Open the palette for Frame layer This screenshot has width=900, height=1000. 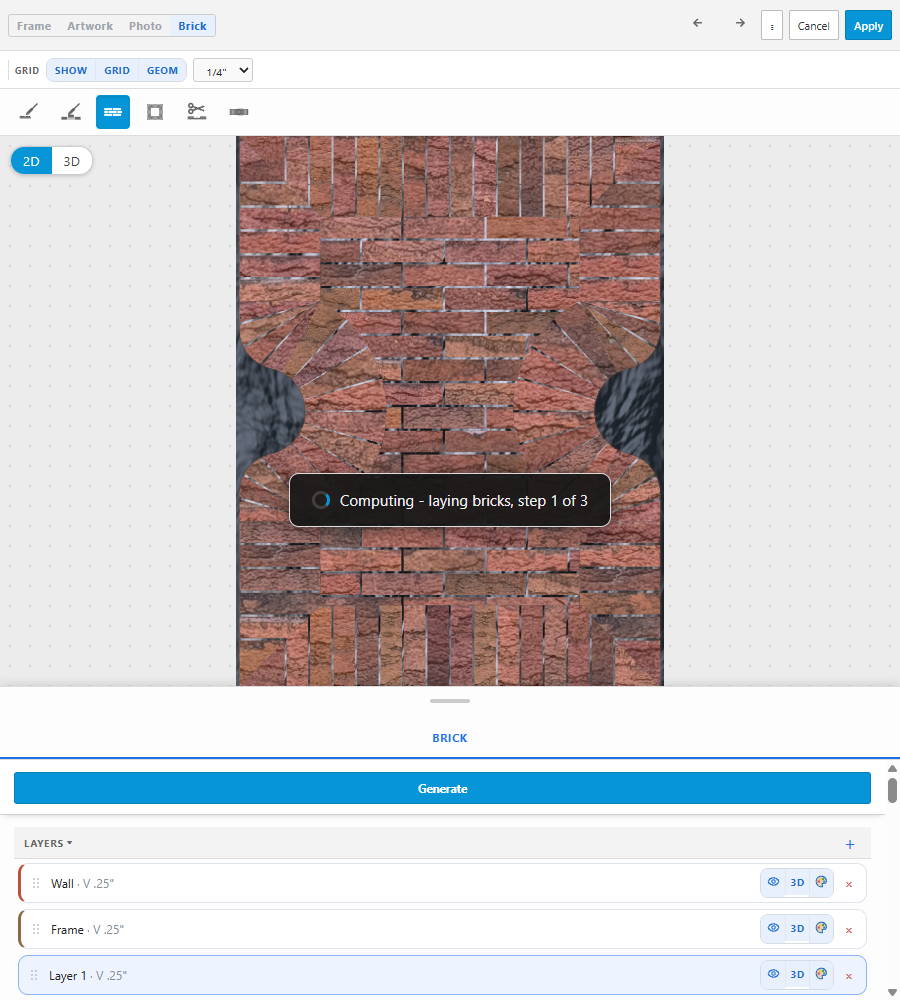click(x=821, y=929)
